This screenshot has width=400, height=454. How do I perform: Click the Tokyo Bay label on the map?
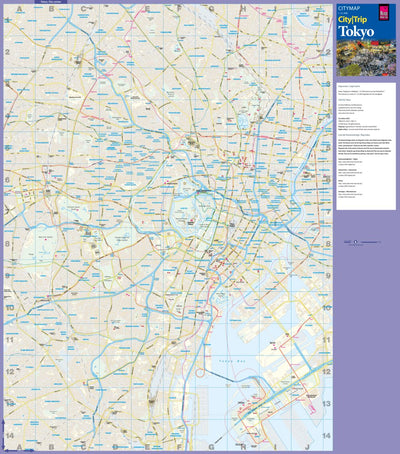click(232, 361)
